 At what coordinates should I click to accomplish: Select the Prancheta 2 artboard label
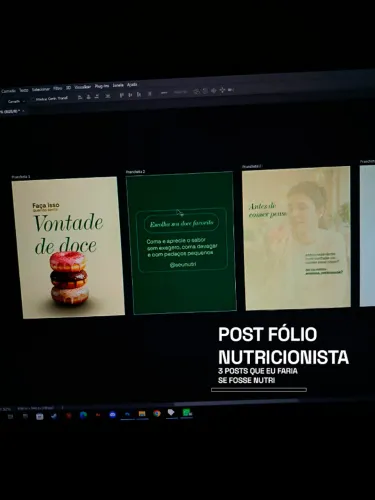coord(135,172)
